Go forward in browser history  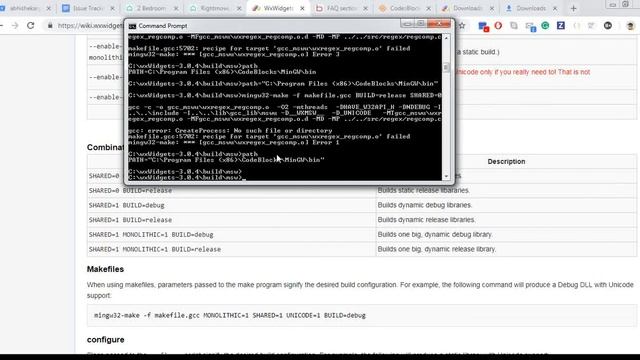(15, 26)
